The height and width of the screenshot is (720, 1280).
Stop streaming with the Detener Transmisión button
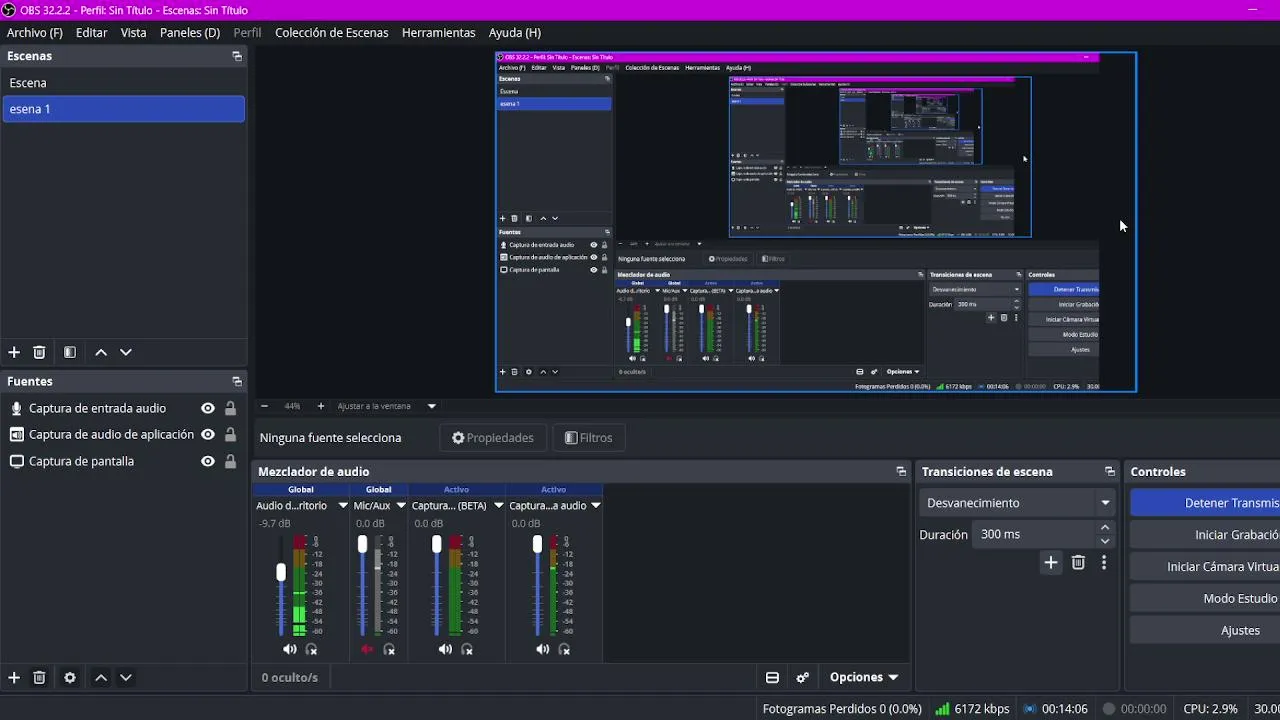1205,503
